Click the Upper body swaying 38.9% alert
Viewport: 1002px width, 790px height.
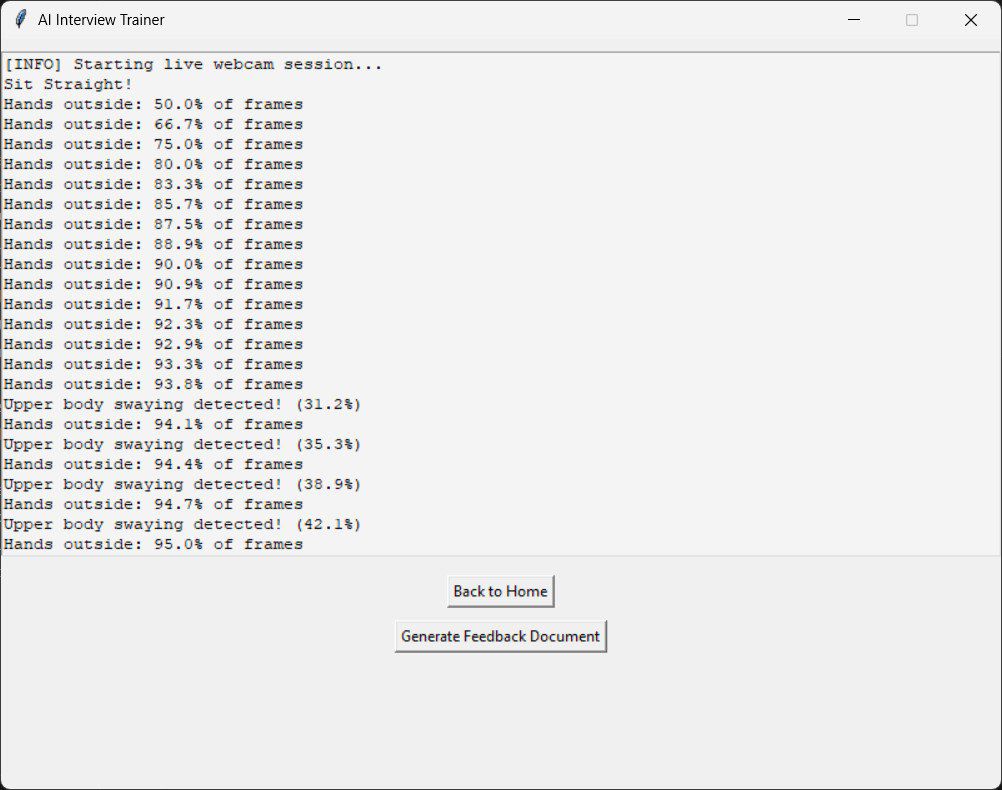pos(182,484)
